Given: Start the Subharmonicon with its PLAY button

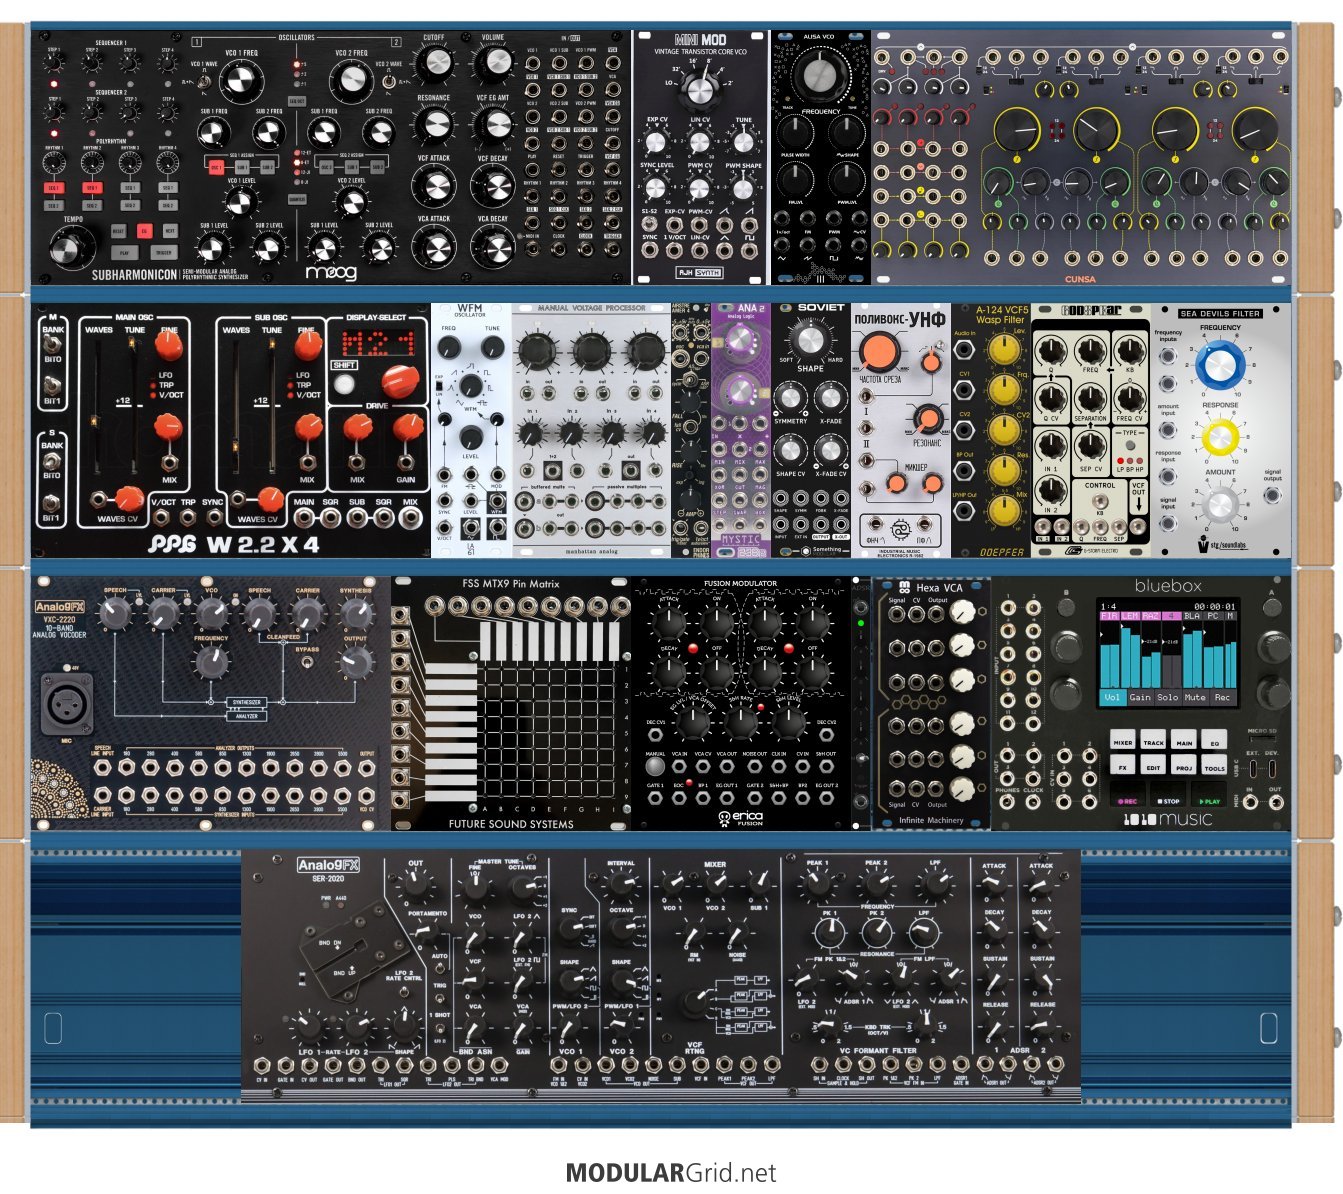Looking at the screenshot, I should [x=124, y=254].
